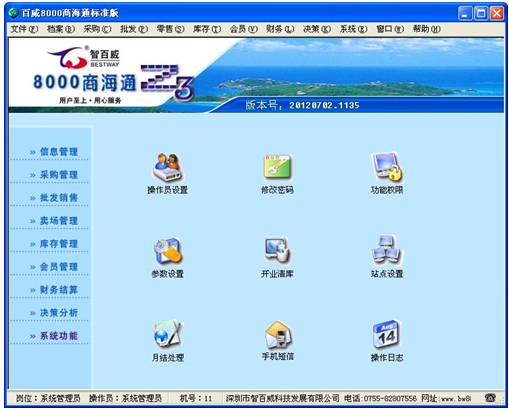Open 功能权限 function permissions icon

tap(387, 167)
